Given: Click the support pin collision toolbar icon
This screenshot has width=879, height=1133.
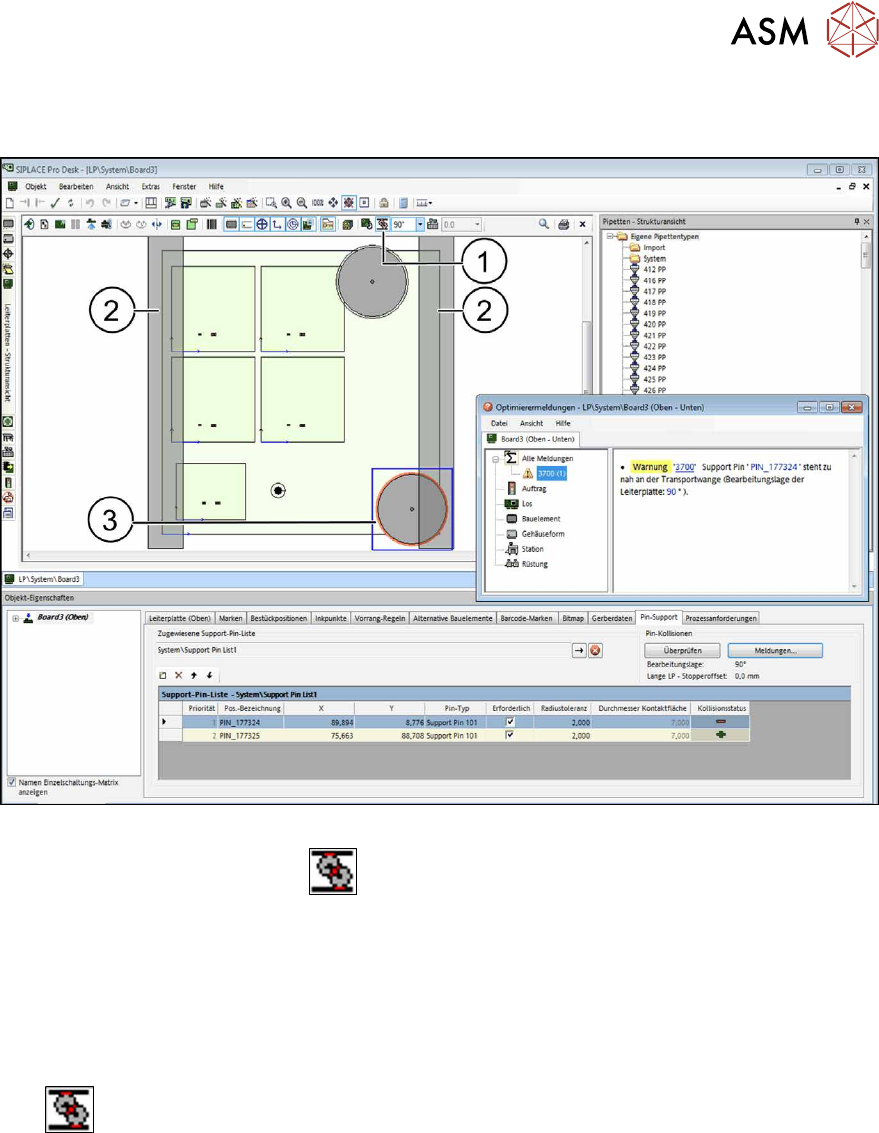Looking at the screenshot, I should tap(382, 225).
